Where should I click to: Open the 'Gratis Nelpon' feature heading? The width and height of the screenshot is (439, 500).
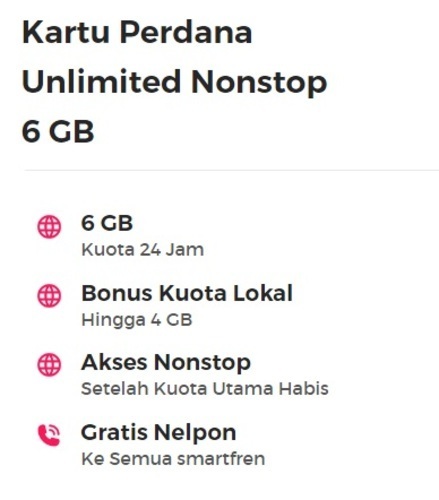tap(159, 433)
